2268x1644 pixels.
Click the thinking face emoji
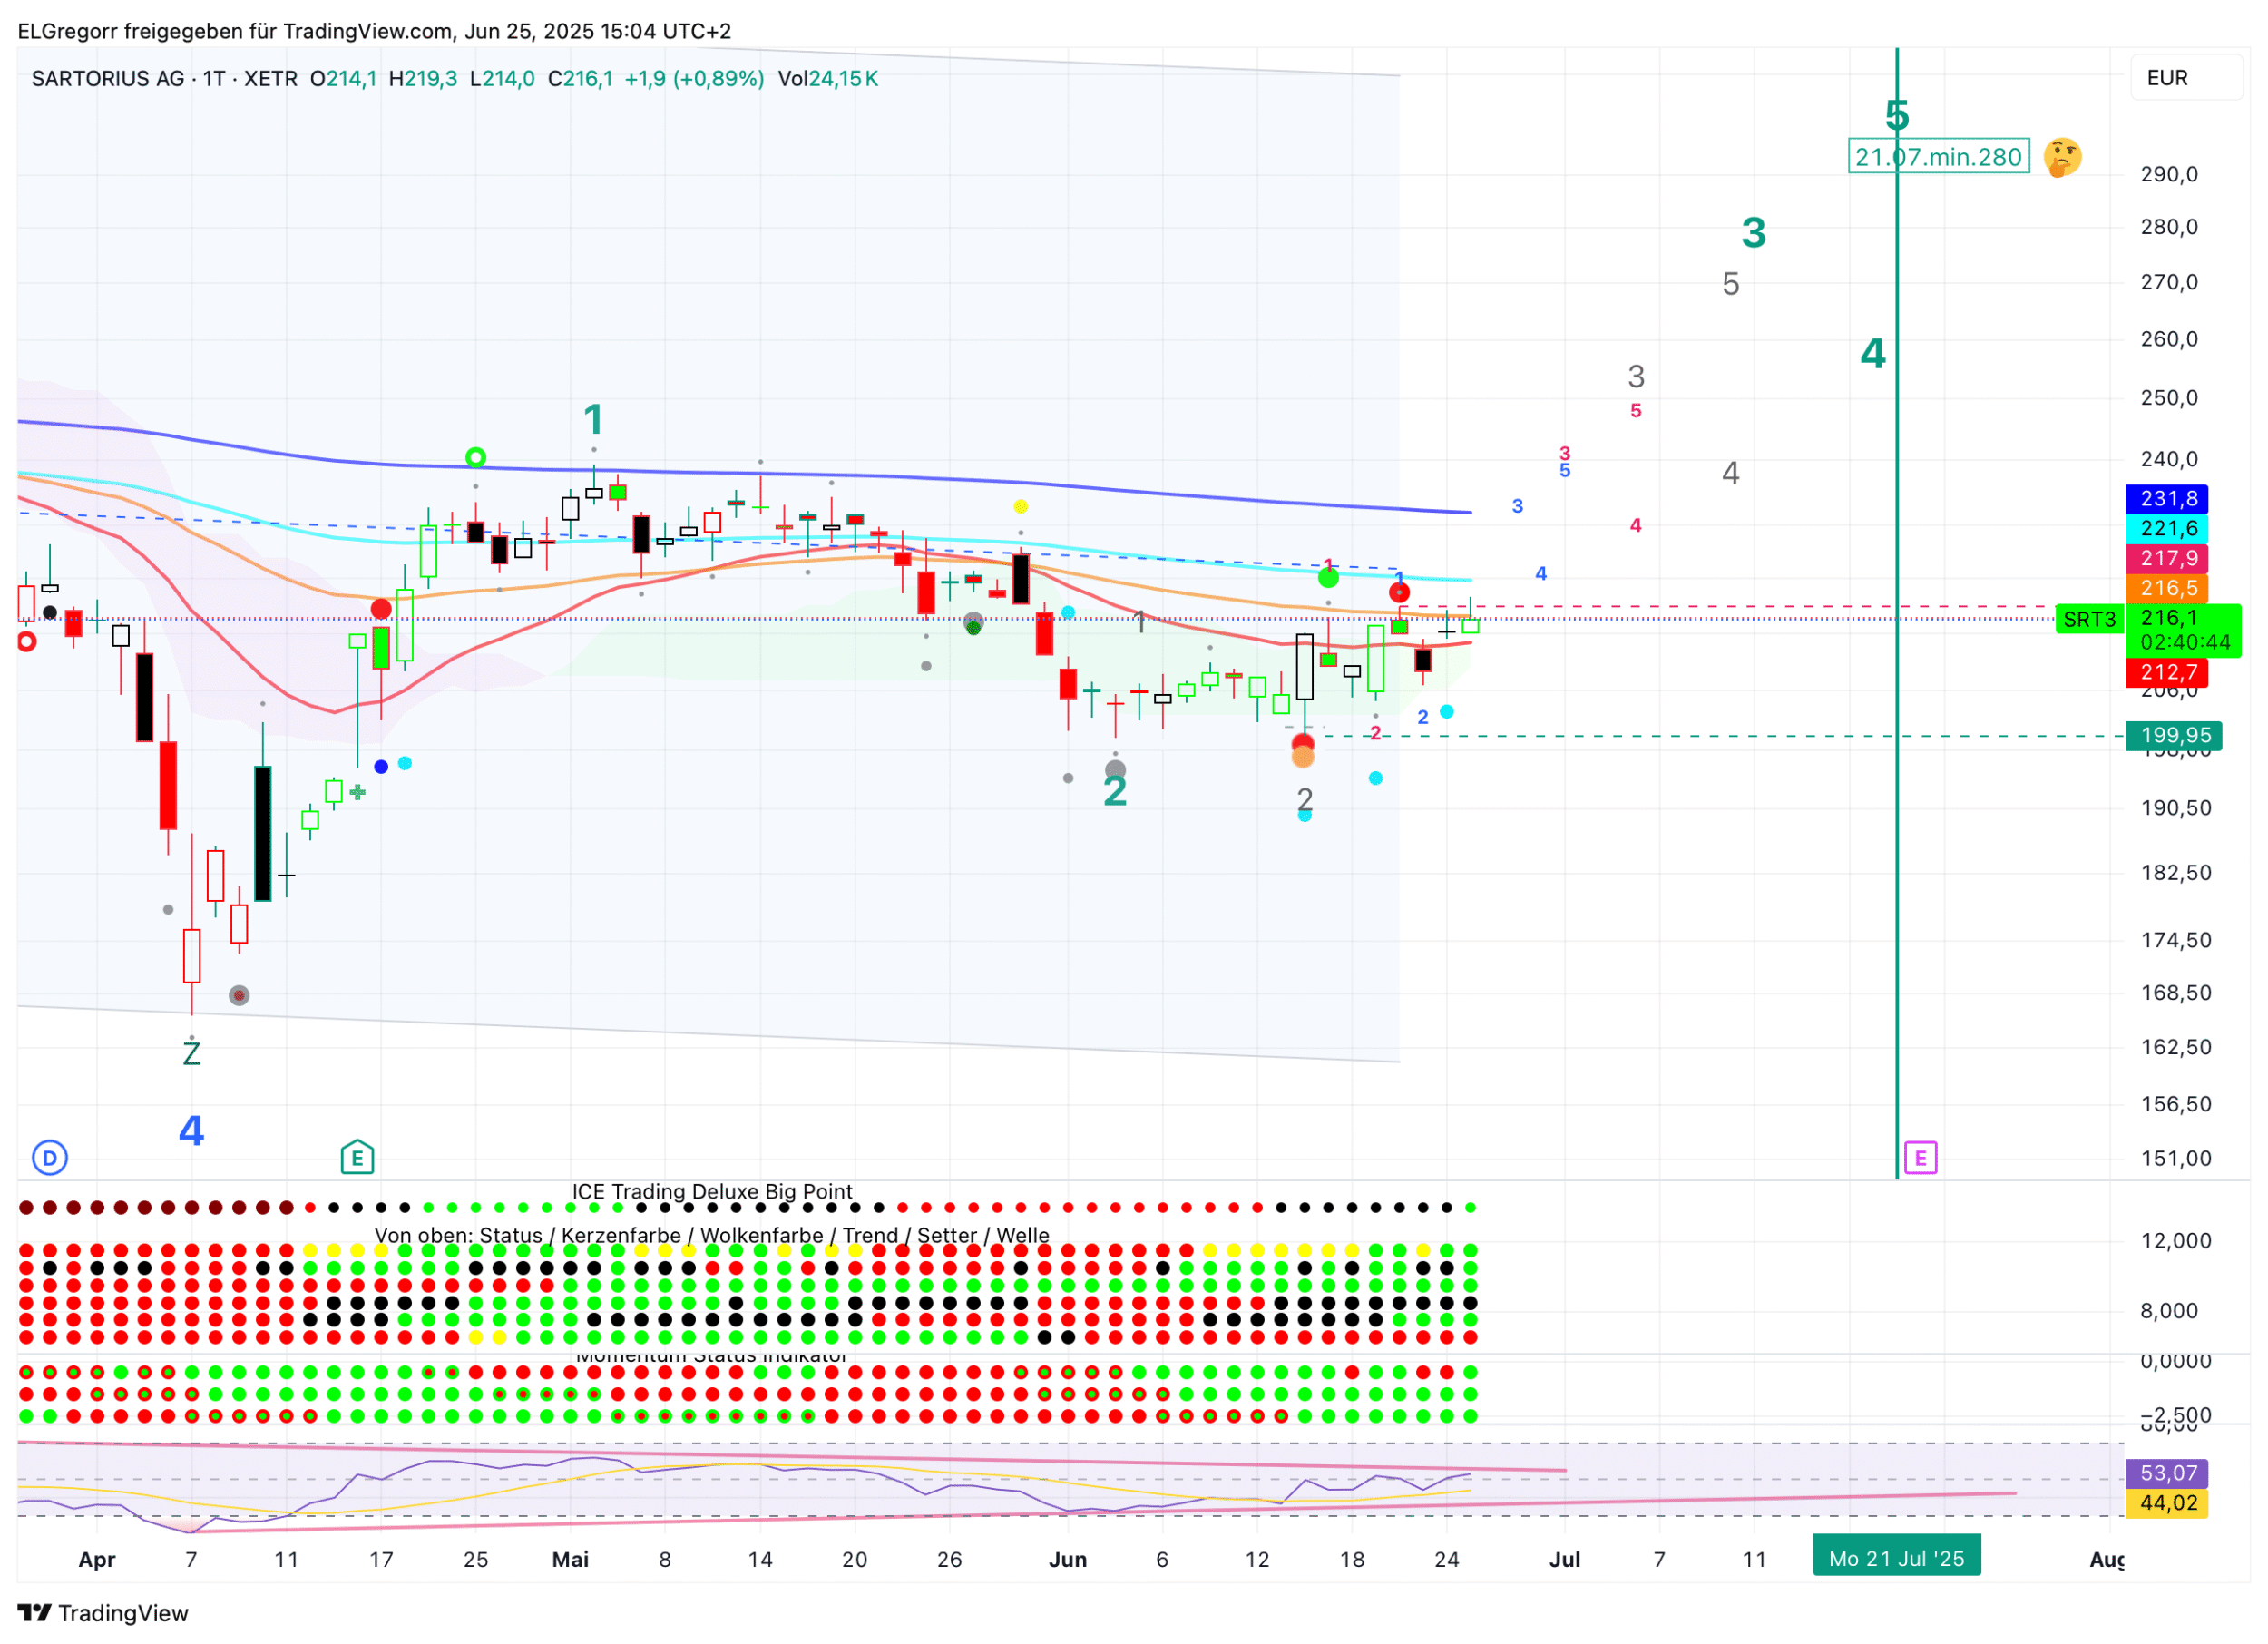(x=2062, y=157)
